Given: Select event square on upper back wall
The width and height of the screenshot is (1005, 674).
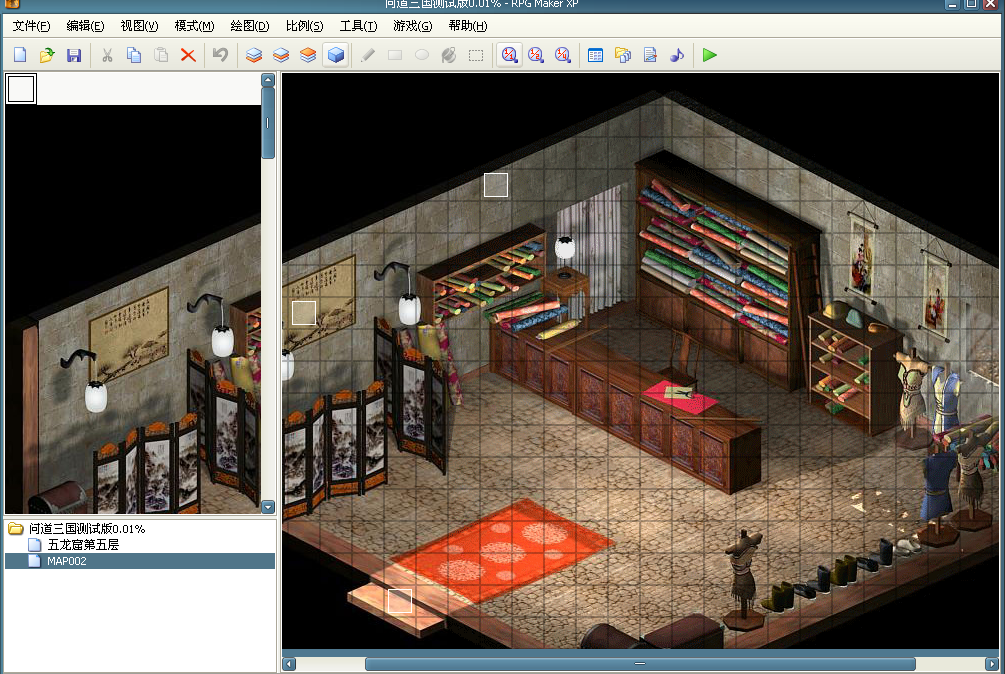Looking at the screenshot, I should 495,185.
